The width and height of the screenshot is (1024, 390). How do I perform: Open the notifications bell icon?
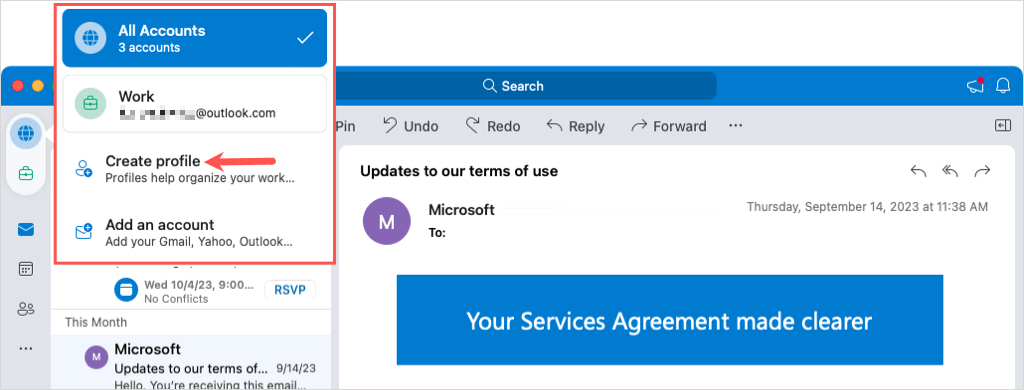pyautogui.click(x=1002, y=86)
